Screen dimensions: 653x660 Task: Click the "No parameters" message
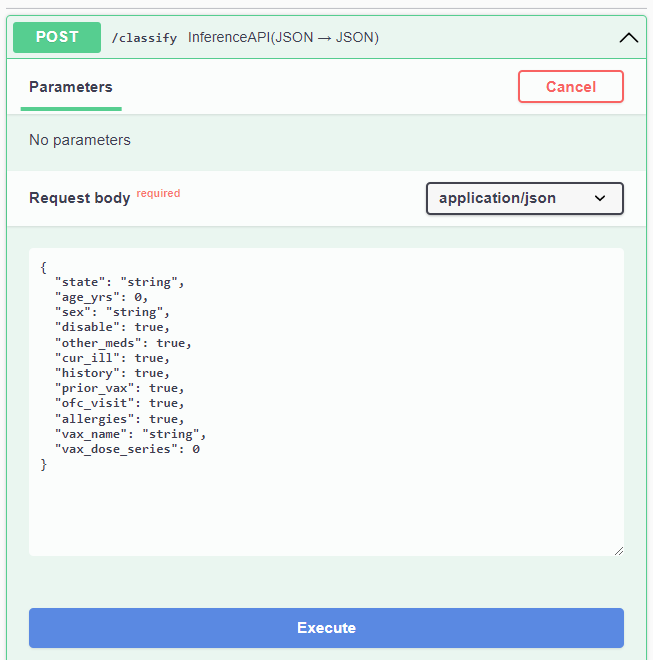(80, 140)
